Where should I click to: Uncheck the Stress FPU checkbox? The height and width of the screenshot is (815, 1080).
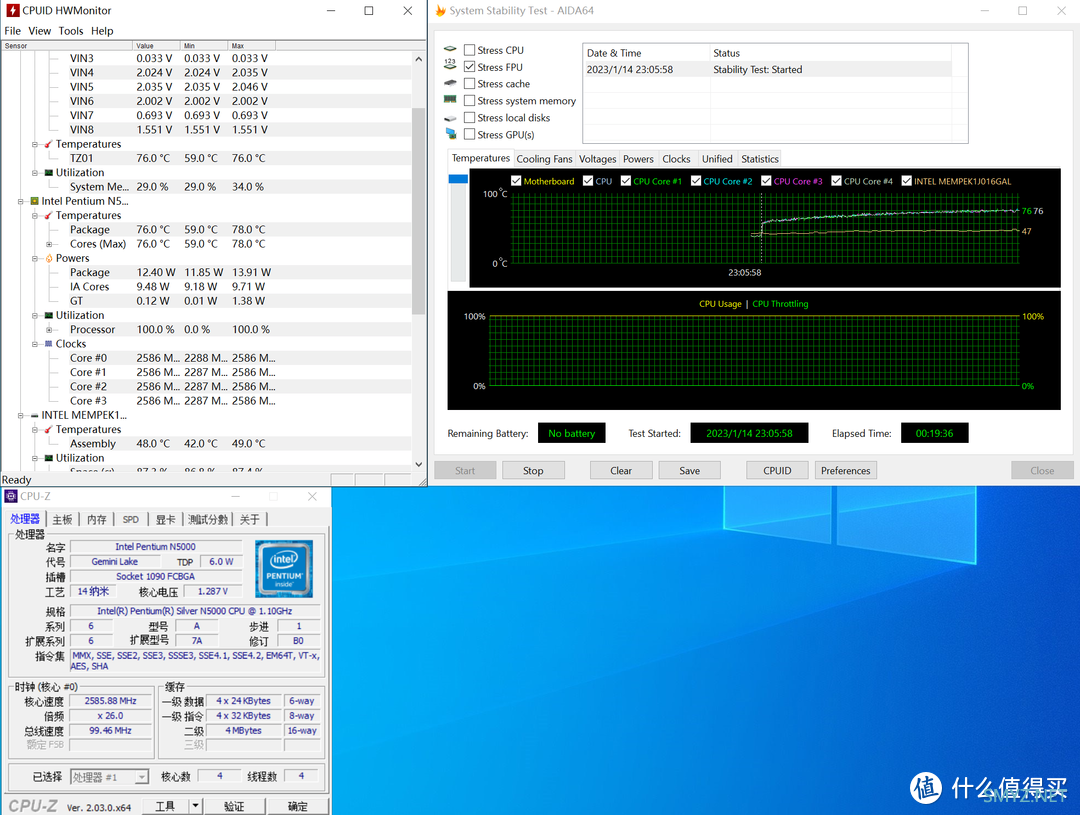(x=470, y=68)
